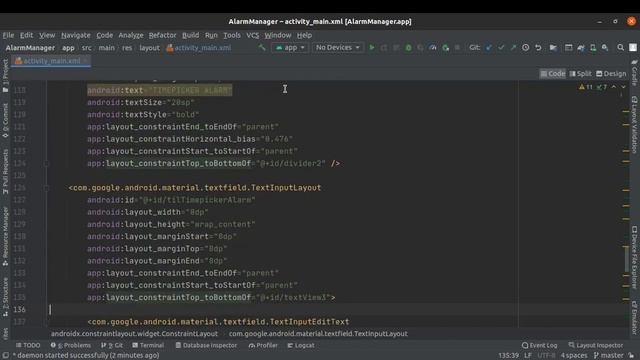
Task: Open the Structure sidebar panel
Action: pyautogui.click(x=5, y=297)
